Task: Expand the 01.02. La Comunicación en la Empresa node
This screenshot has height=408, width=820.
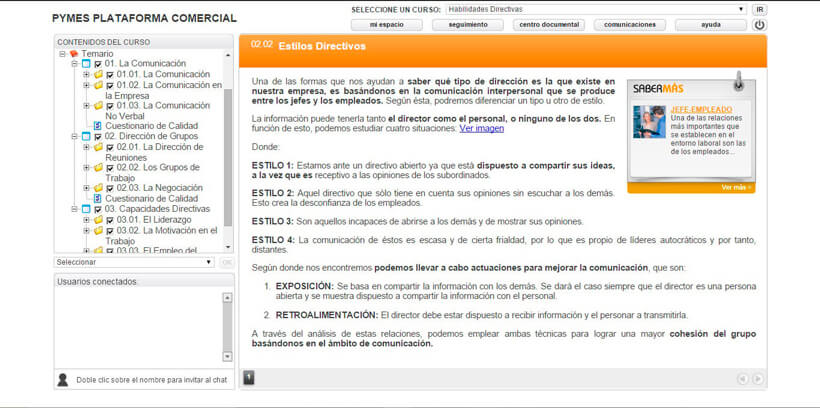Action: click(86, 85)
